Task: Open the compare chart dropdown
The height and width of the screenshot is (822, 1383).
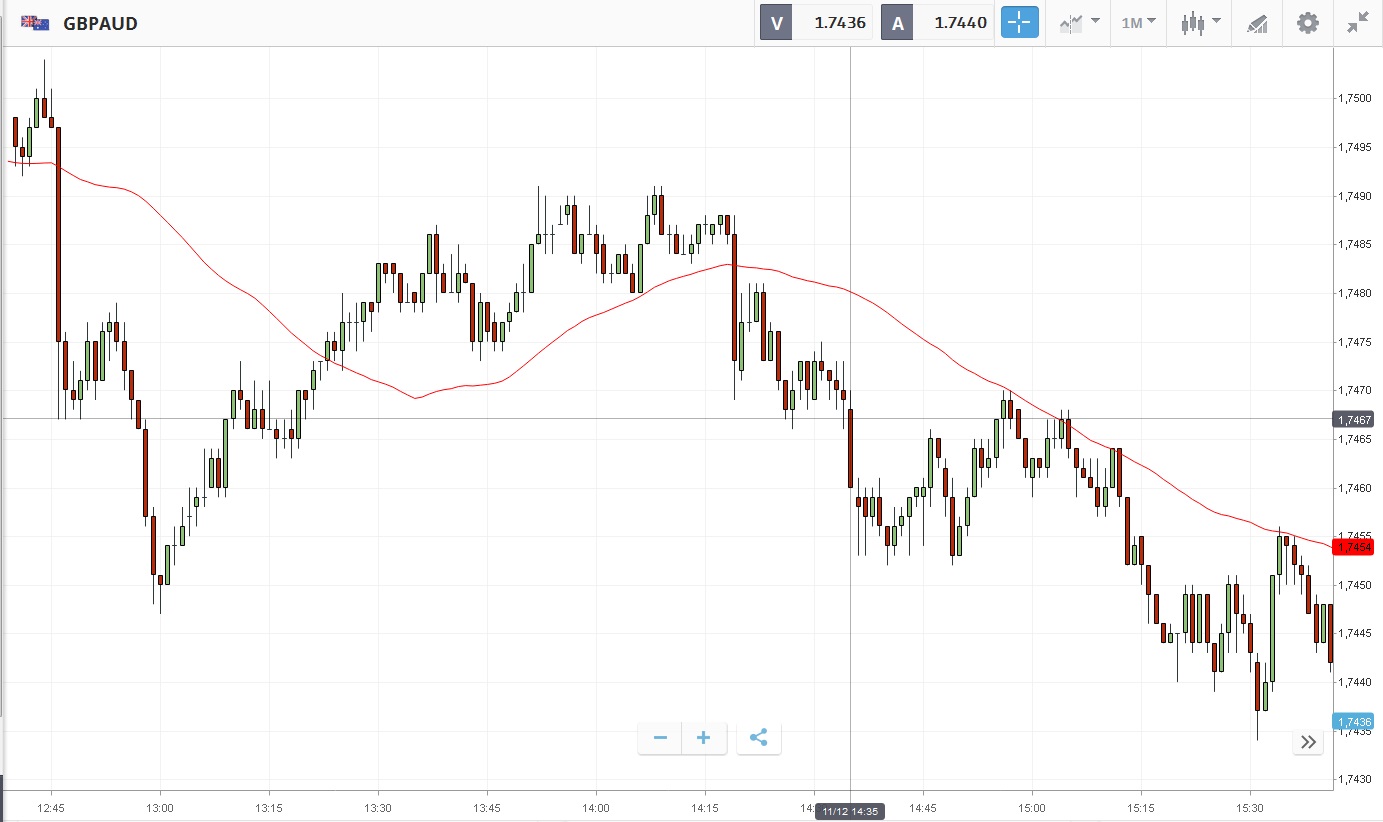Action: coord(1079,23)
